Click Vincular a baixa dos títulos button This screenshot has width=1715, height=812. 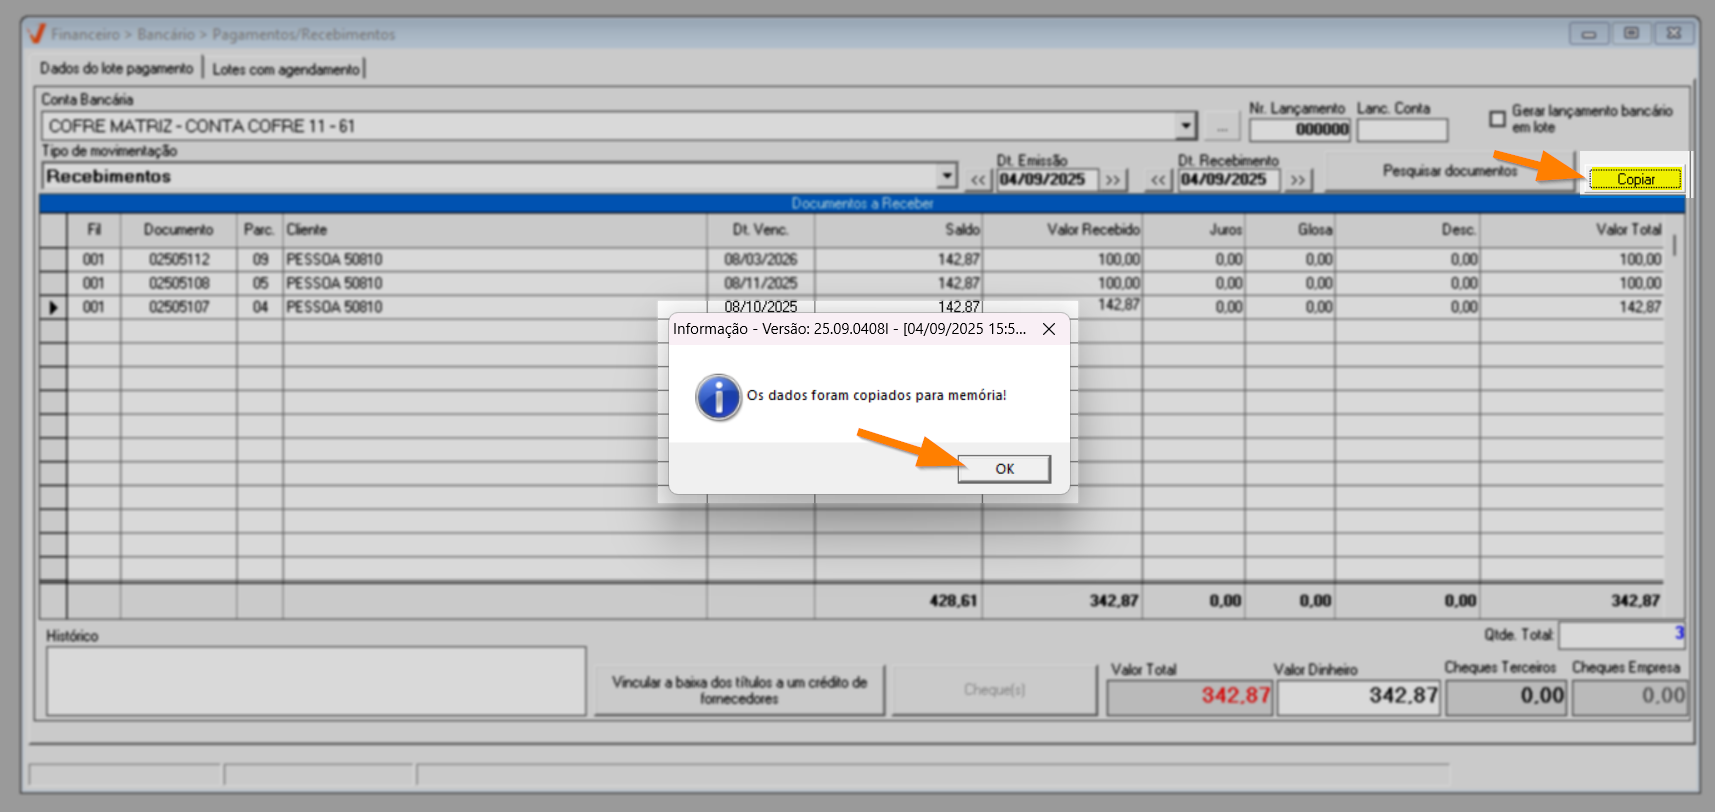point(739,690)
